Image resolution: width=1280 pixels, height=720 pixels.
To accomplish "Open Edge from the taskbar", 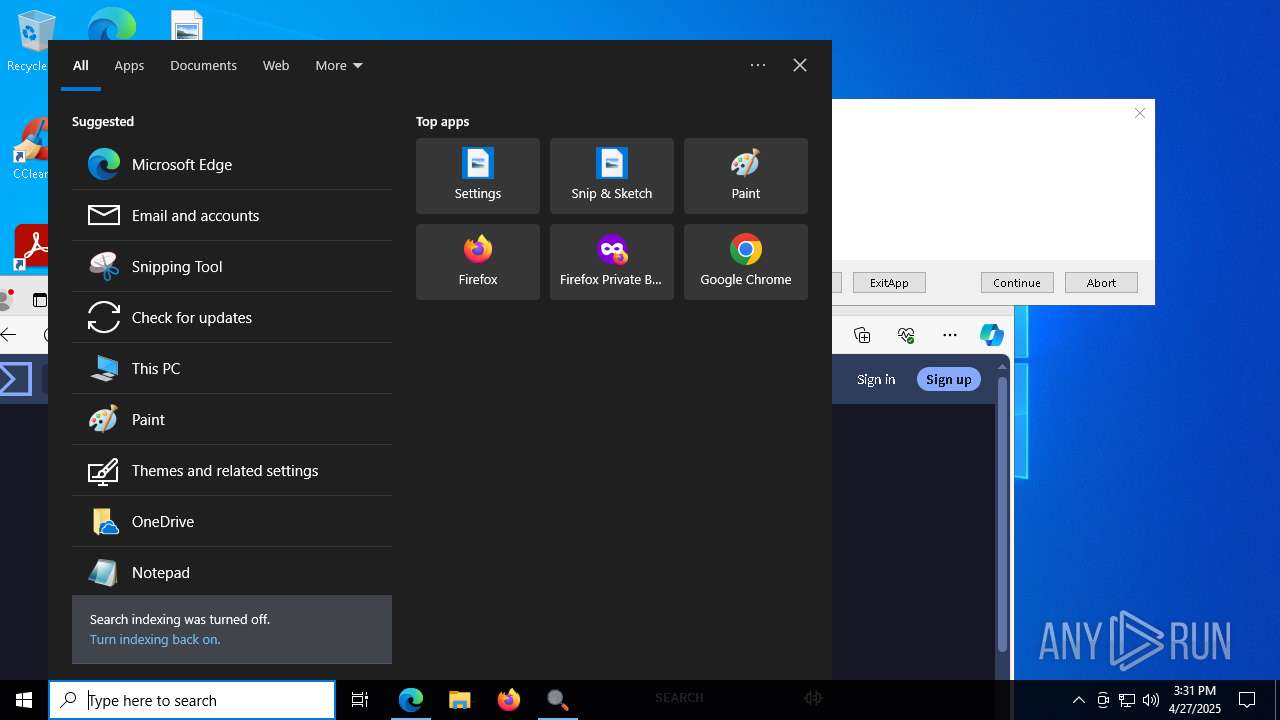I will 411,700.
